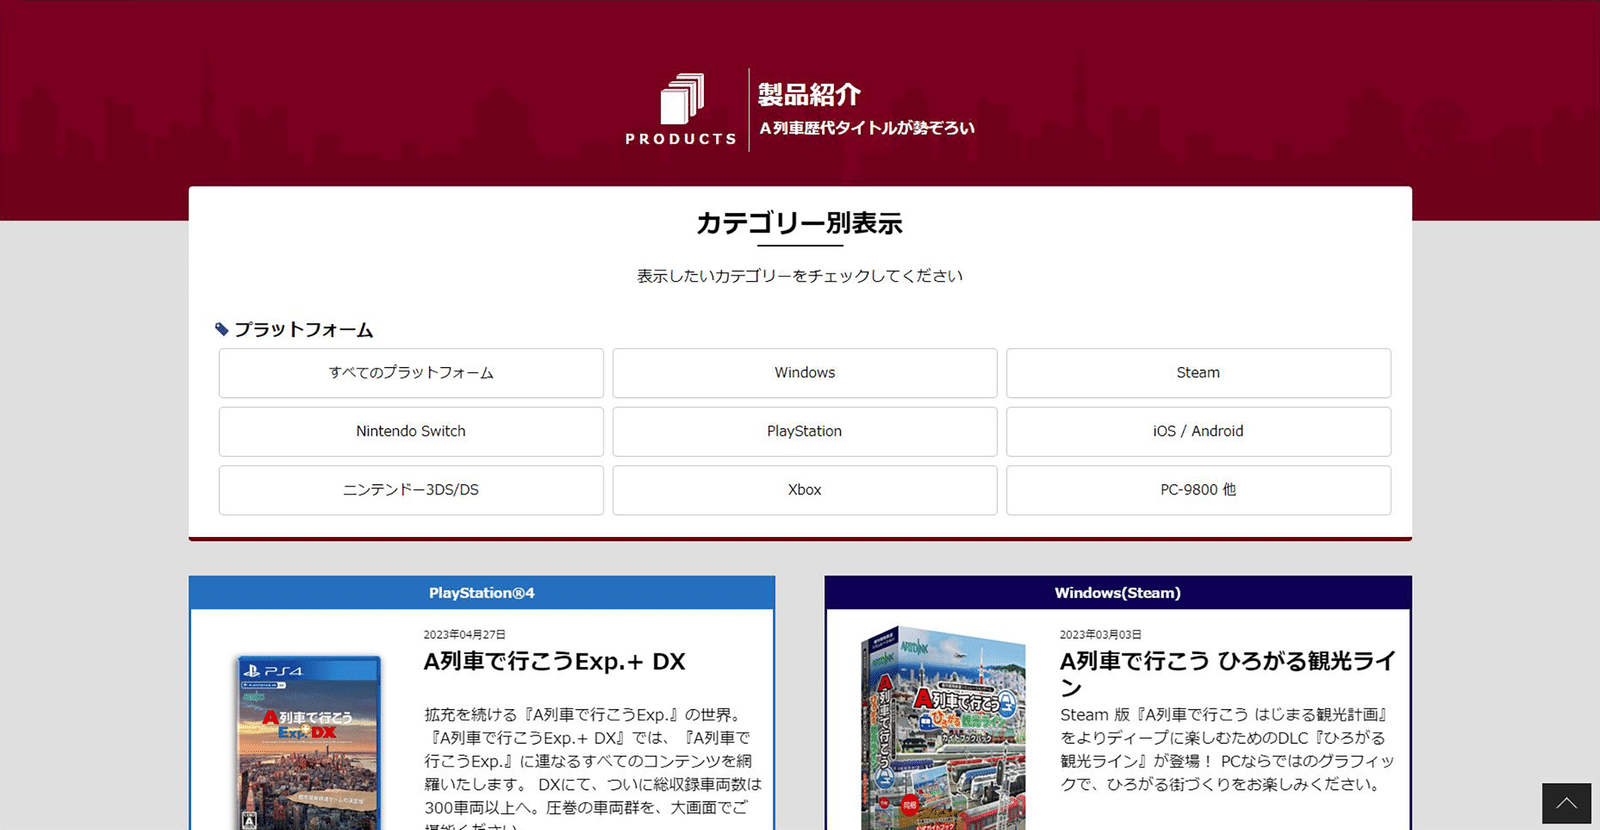This screenshot has height=830, width=1600.
Task: Enable the PlayStation category filter
Action: click(x=805, y=431)
